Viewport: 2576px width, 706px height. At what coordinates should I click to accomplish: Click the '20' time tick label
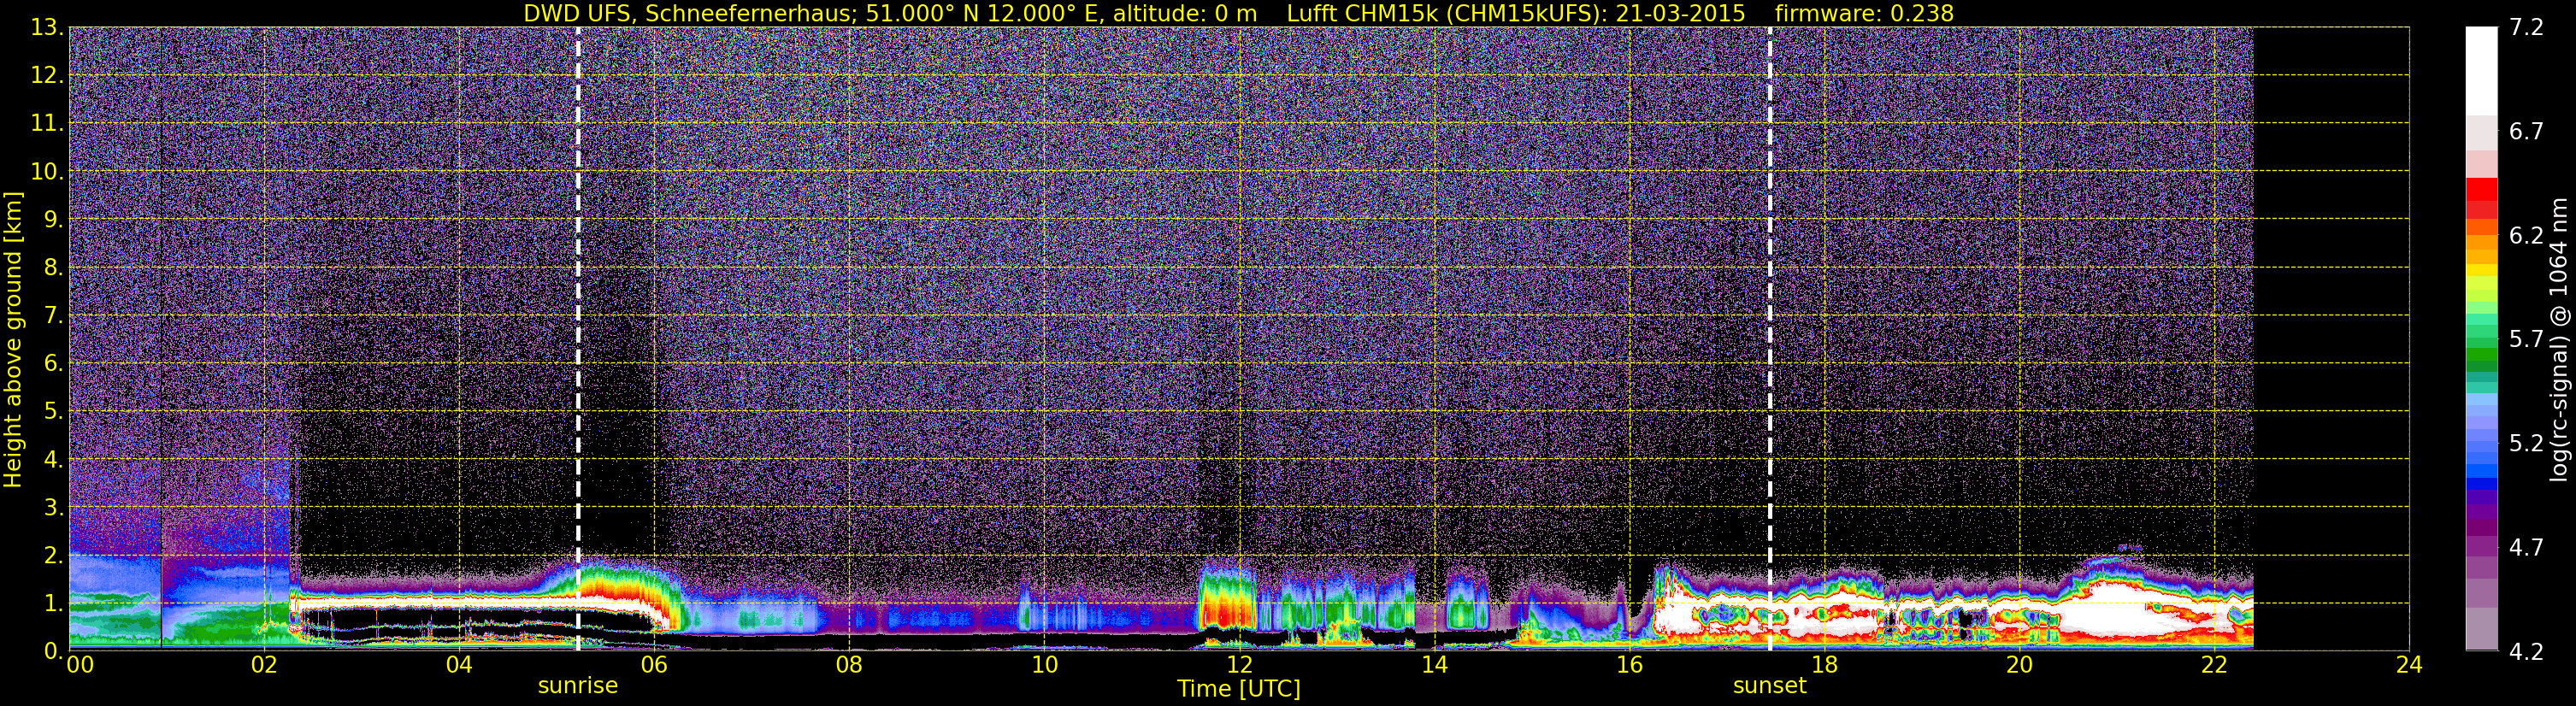point(2019,665)
